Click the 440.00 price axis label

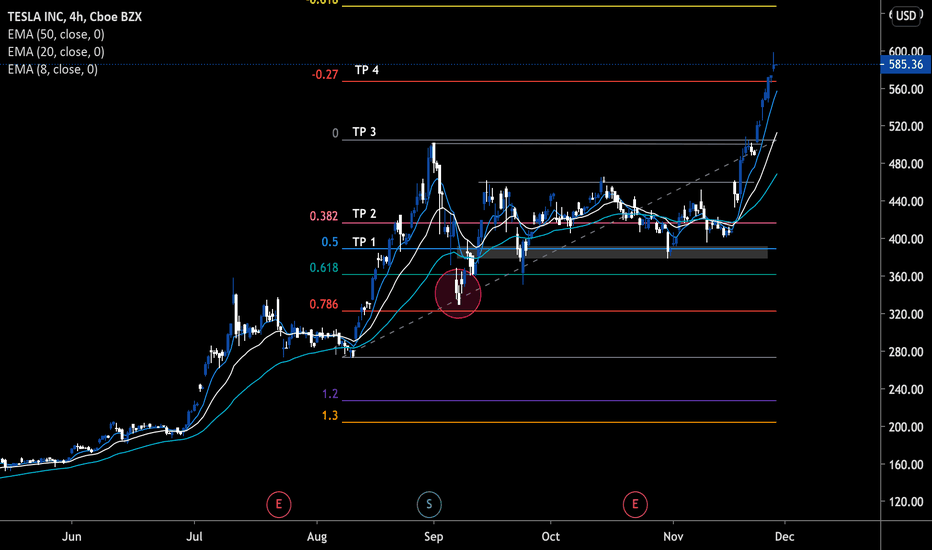pyautogui.click(x=905, y=202)
